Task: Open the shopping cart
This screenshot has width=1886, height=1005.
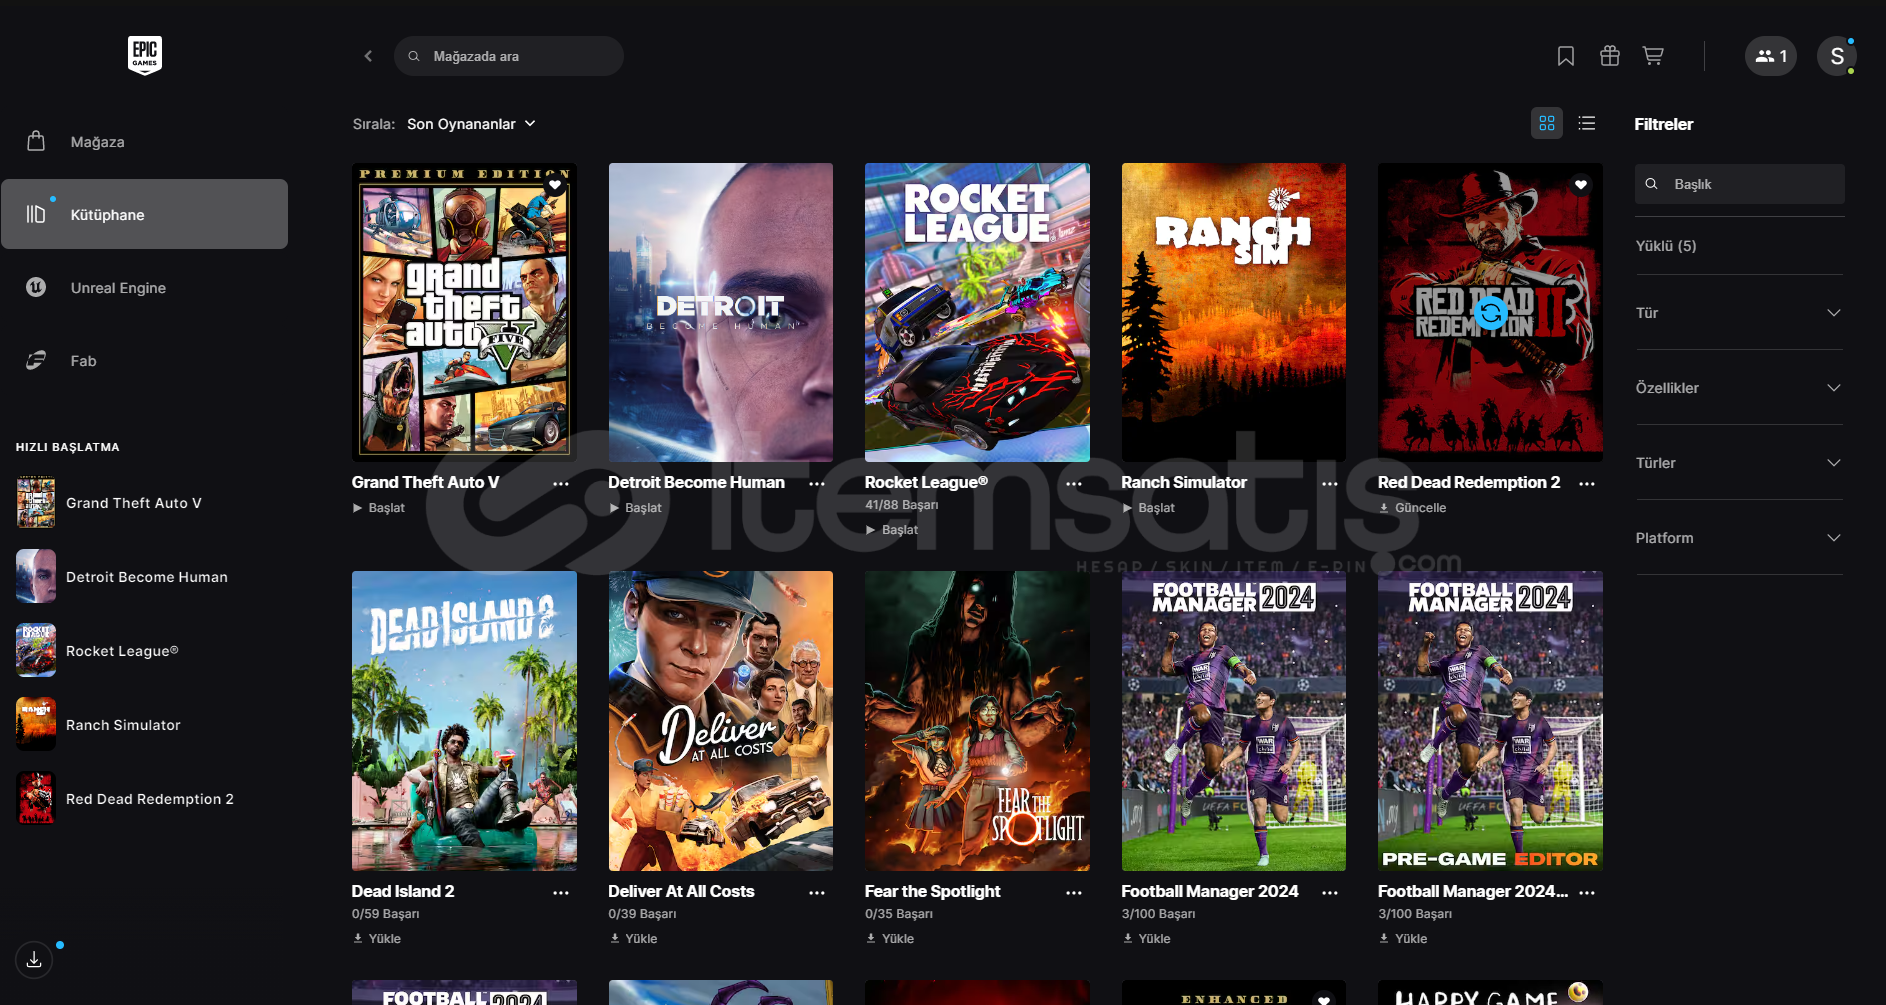Action: point(1654,56)
